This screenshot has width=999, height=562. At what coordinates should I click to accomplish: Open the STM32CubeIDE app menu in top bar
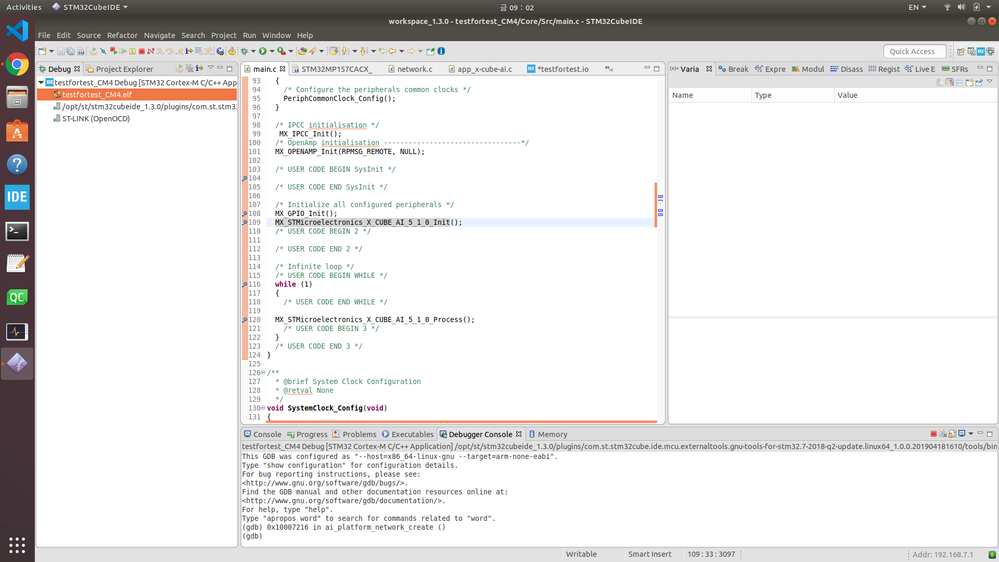pyautogui.click(x=90, y=7)
